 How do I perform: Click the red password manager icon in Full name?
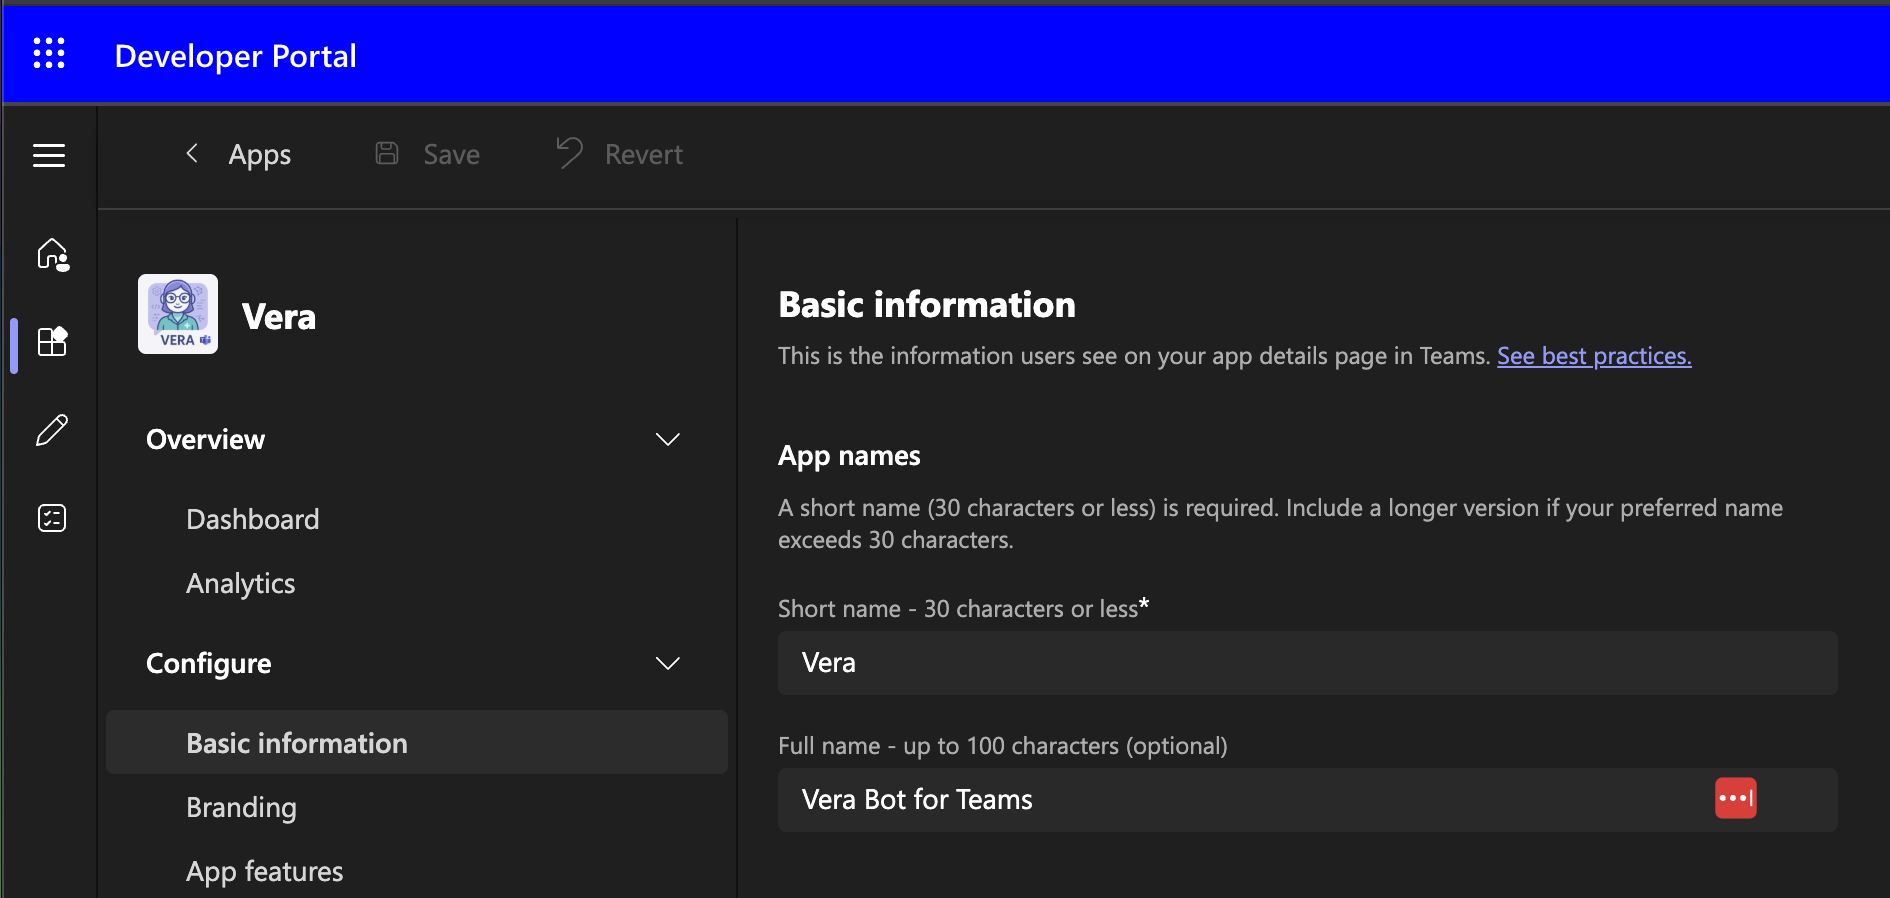pos(1736,798)
